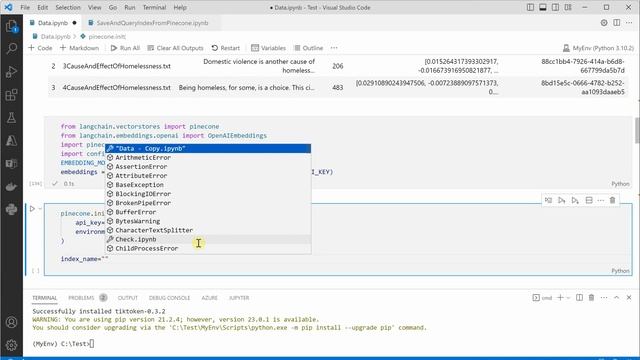Click Clear All Outputs button
Viewport: 640px width, 360px height.
tap(175, 48)
